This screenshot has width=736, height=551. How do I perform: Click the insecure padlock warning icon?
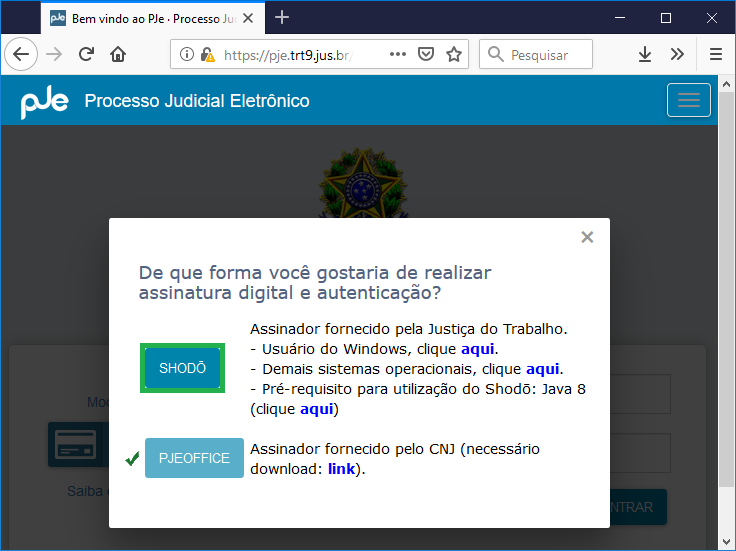(x=207, y=55)
